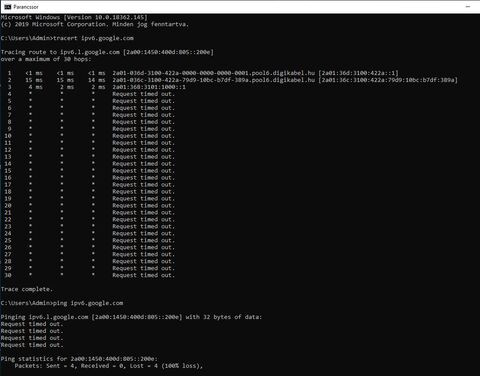Click the 4 ms value in hop 3

click(x=35, y=87)
